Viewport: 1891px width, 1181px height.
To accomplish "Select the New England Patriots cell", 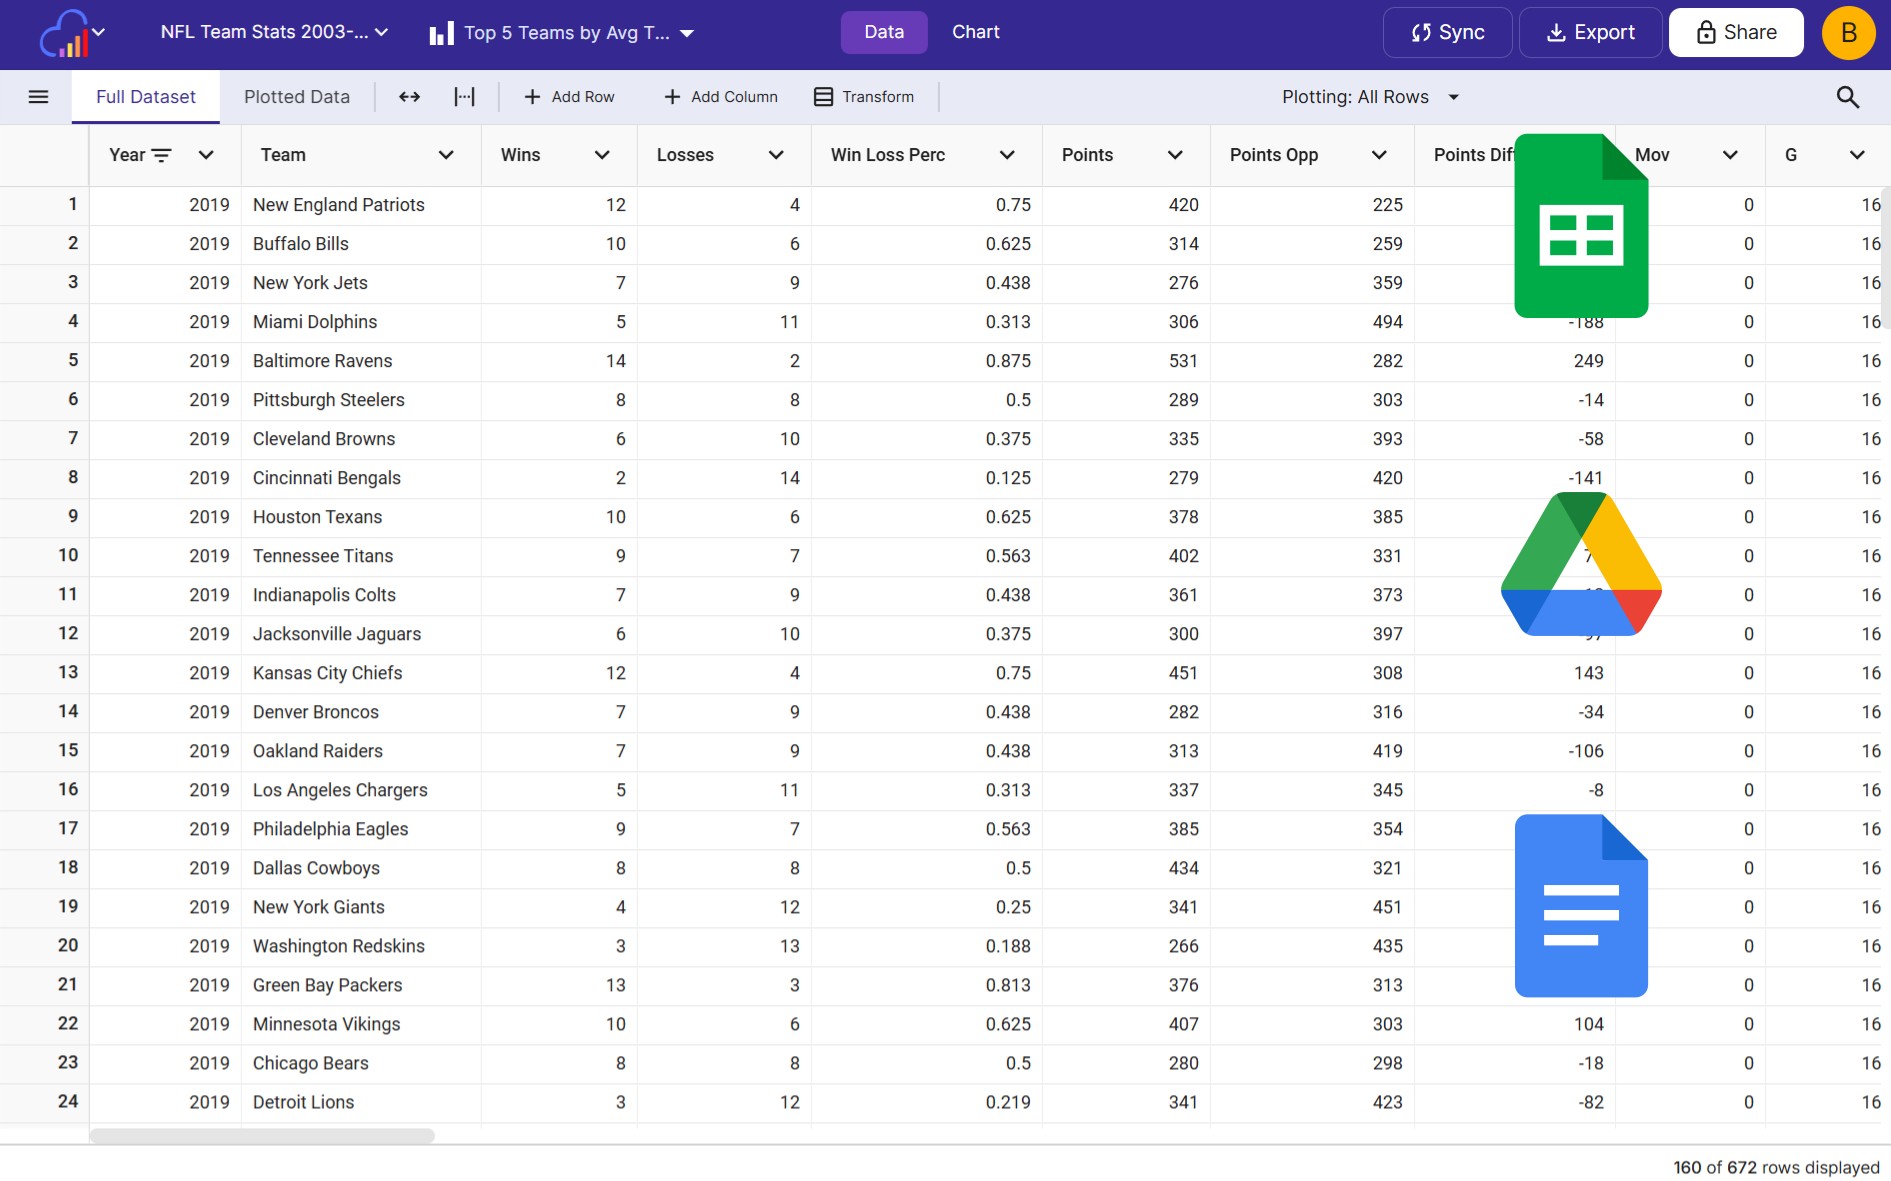I will coord(361,205).
